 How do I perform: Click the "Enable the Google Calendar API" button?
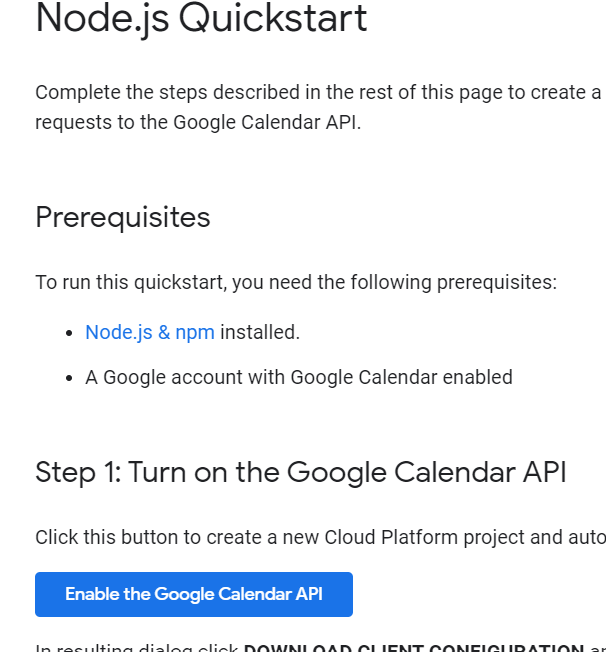[x=194, y=594]
